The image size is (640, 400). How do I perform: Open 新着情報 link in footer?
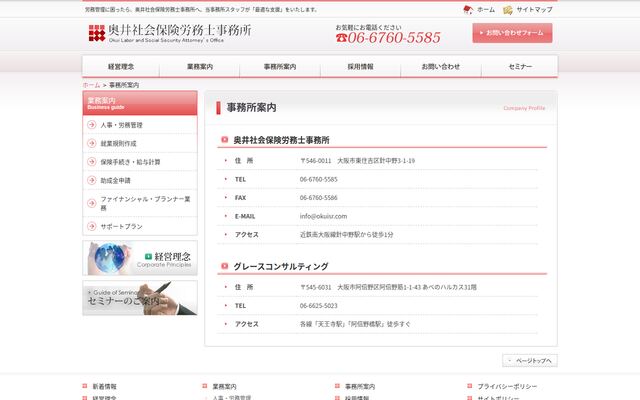coord(104,386)
